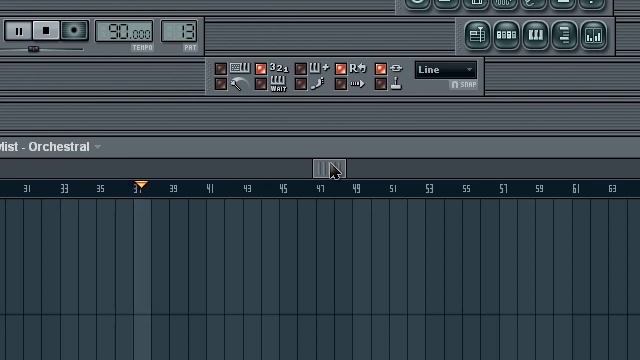Click bar 45 on the timeline ruler

point(283,189)
